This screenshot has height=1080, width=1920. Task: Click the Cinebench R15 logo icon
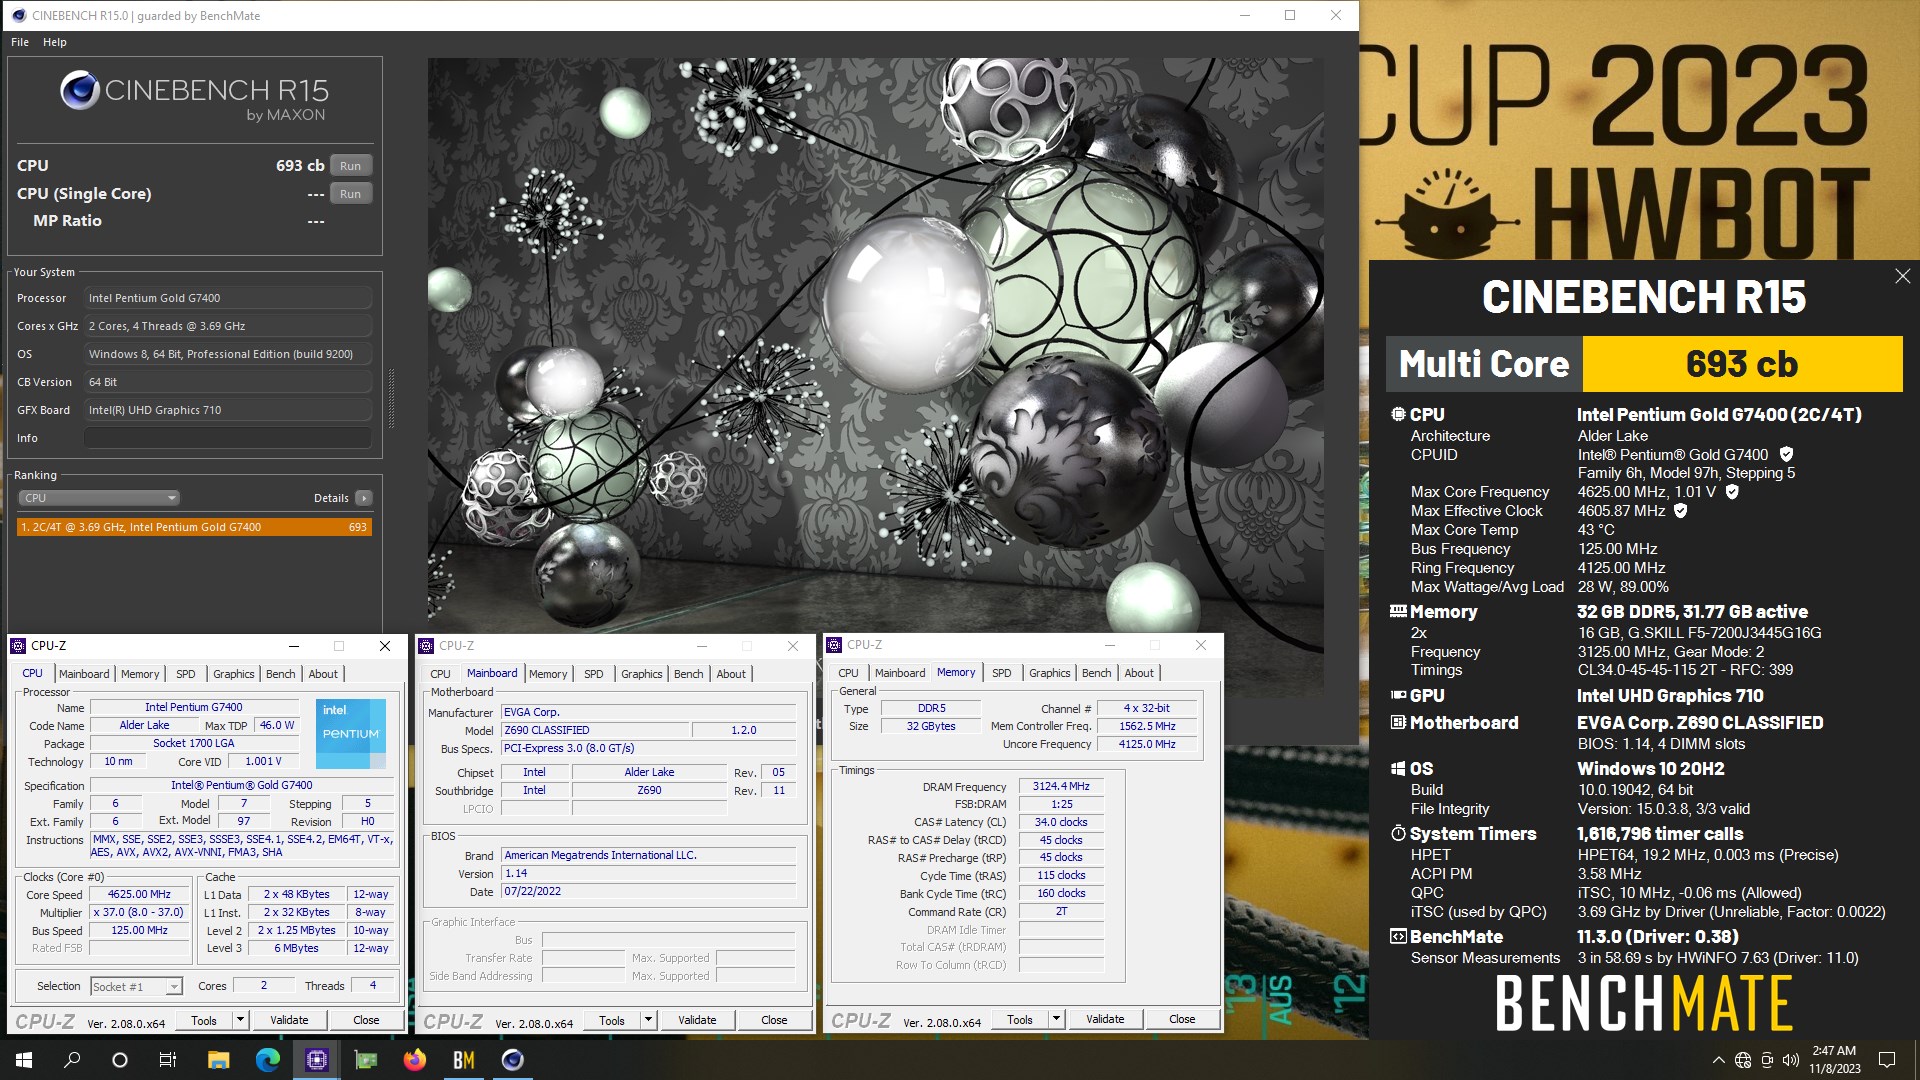(79, 91)
